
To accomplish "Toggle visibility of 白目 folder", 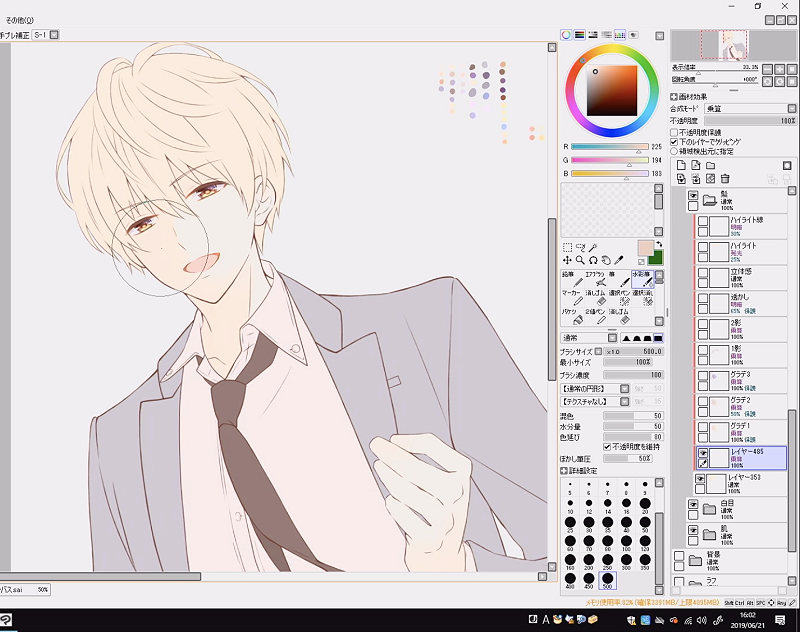I will 693,504.
